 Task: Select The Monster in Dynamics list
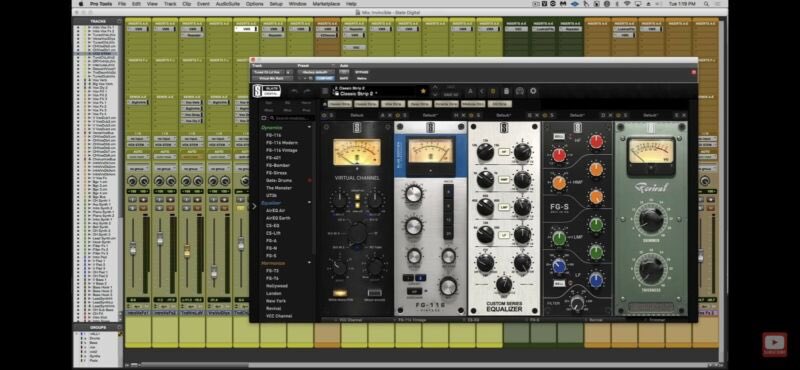tap(279, 188)
